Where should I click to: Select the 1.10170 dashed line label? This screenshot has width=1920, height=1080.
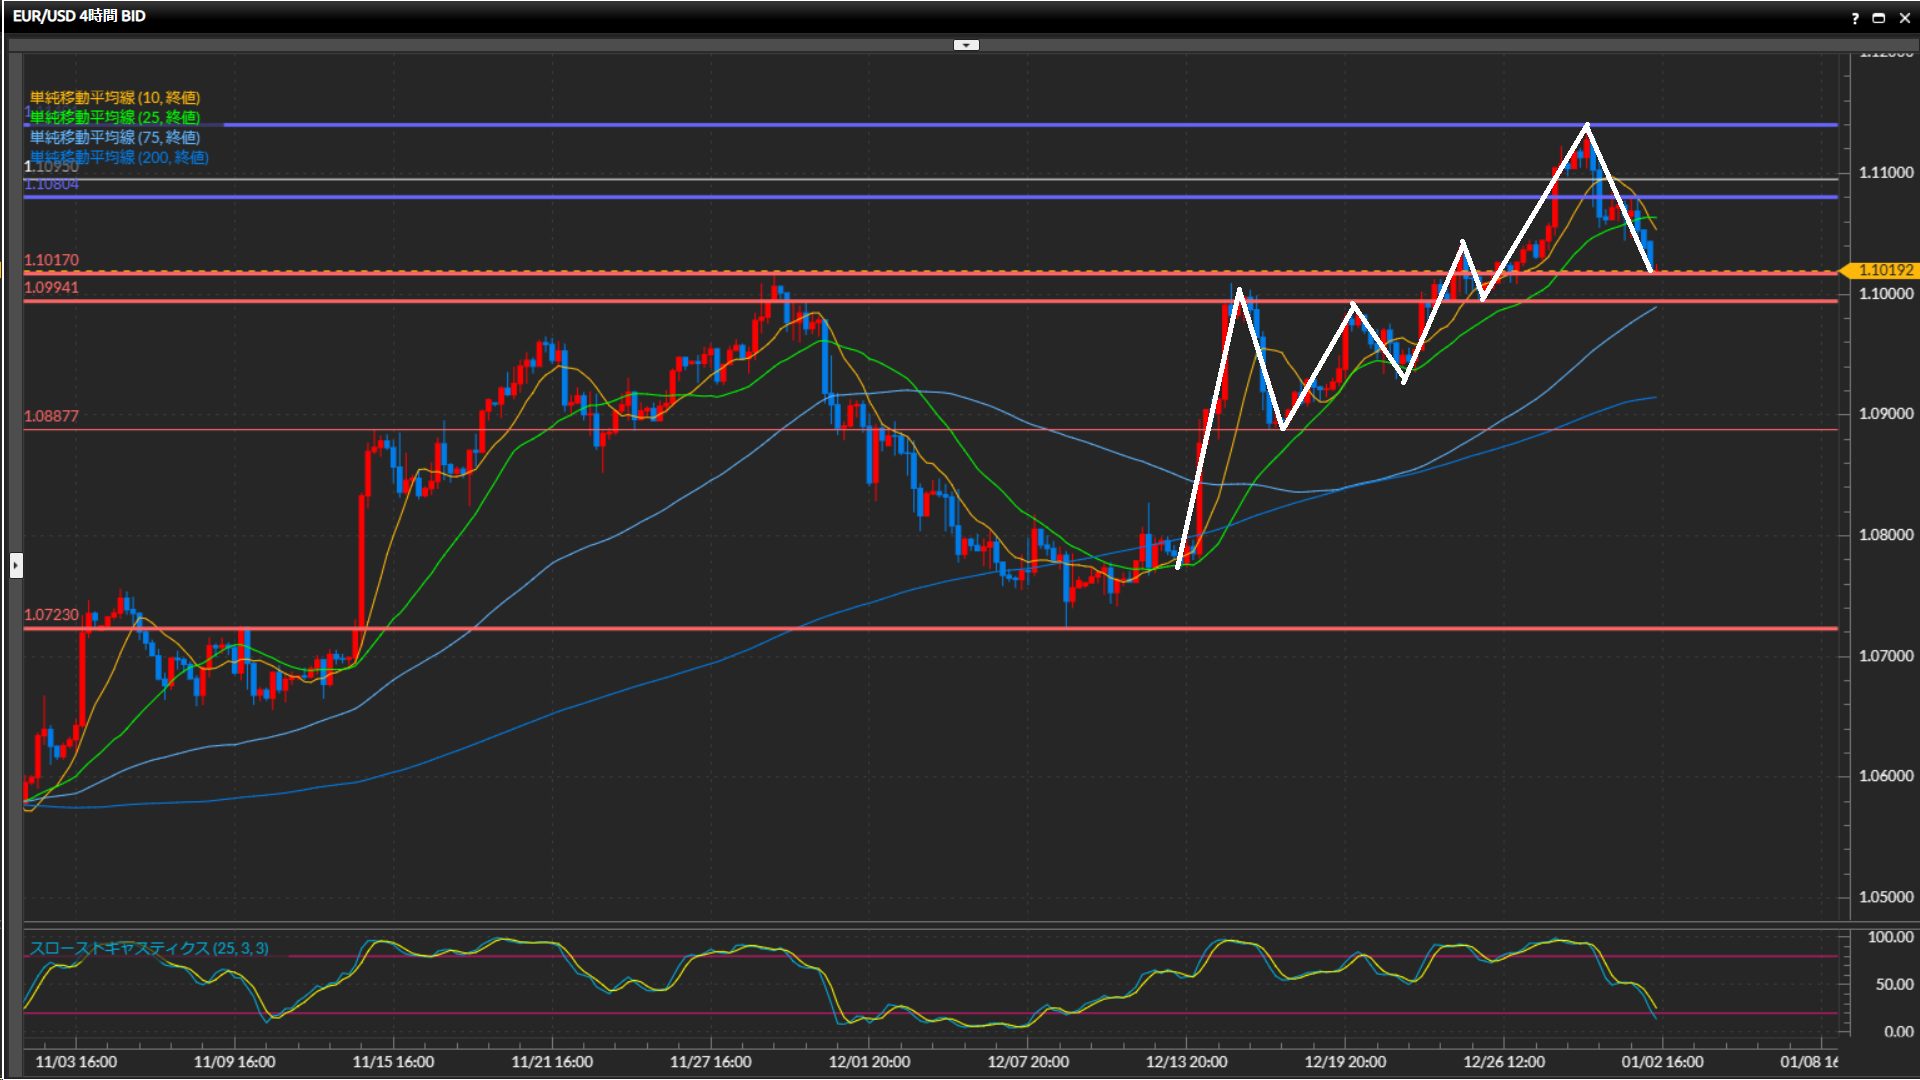(x=51, y=260)
